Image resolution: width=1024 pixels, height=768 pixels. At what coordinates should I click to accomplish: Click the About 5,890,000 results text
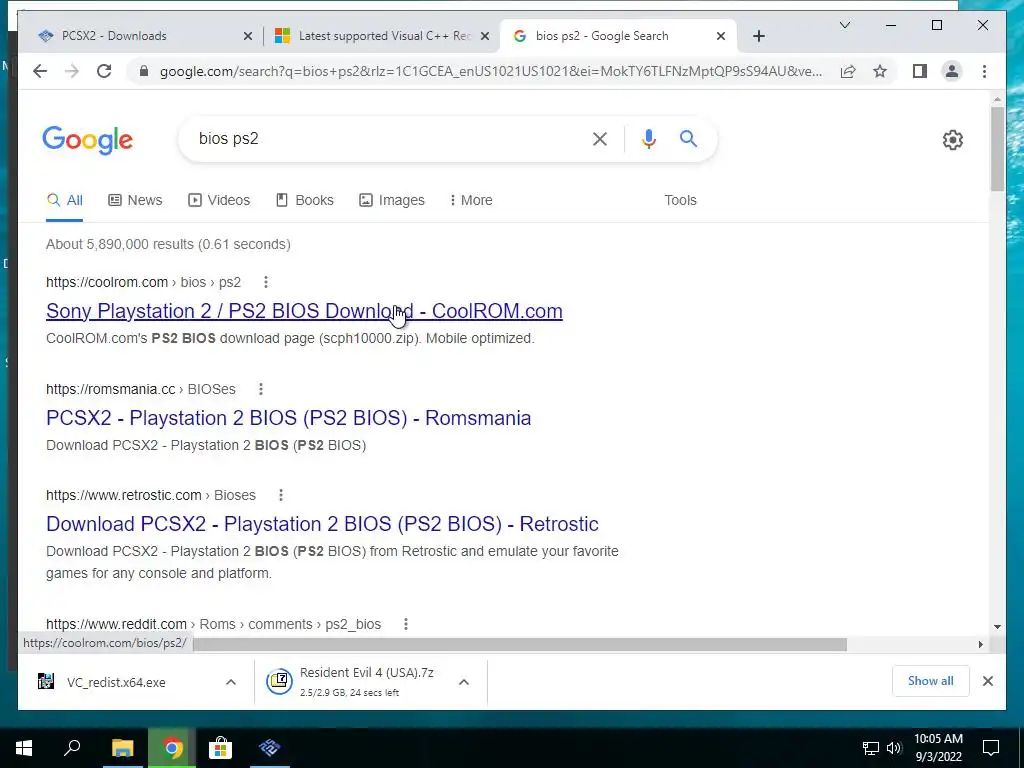168,244
